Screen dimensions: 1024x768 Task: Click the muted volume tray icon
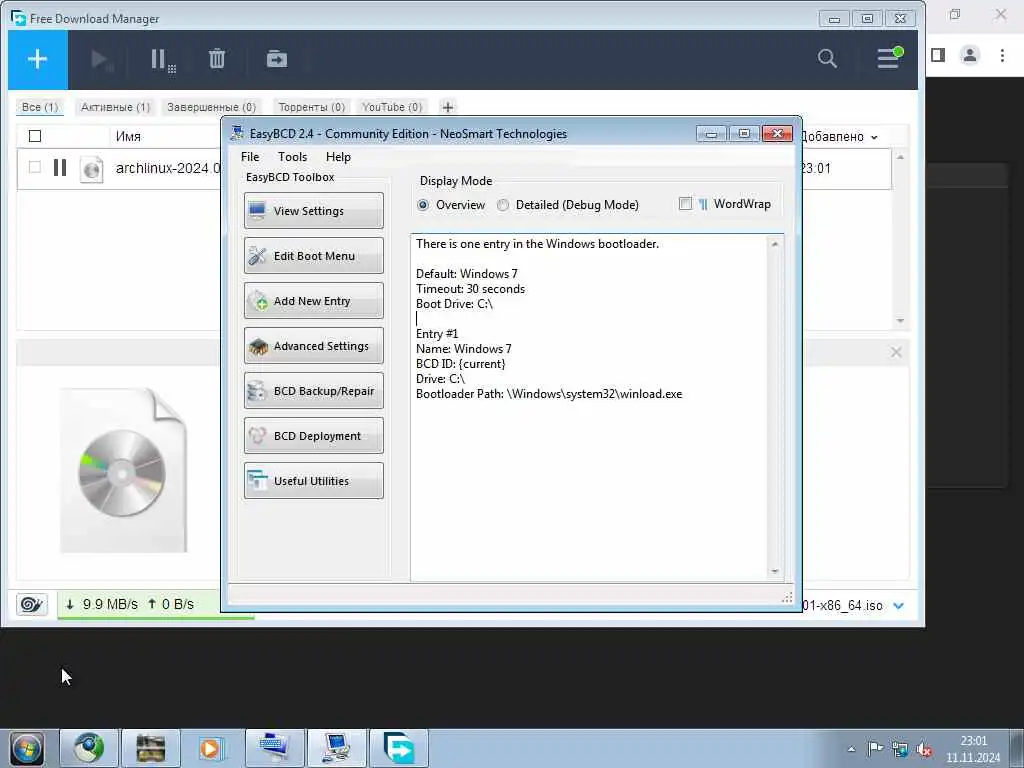(924, 749)
